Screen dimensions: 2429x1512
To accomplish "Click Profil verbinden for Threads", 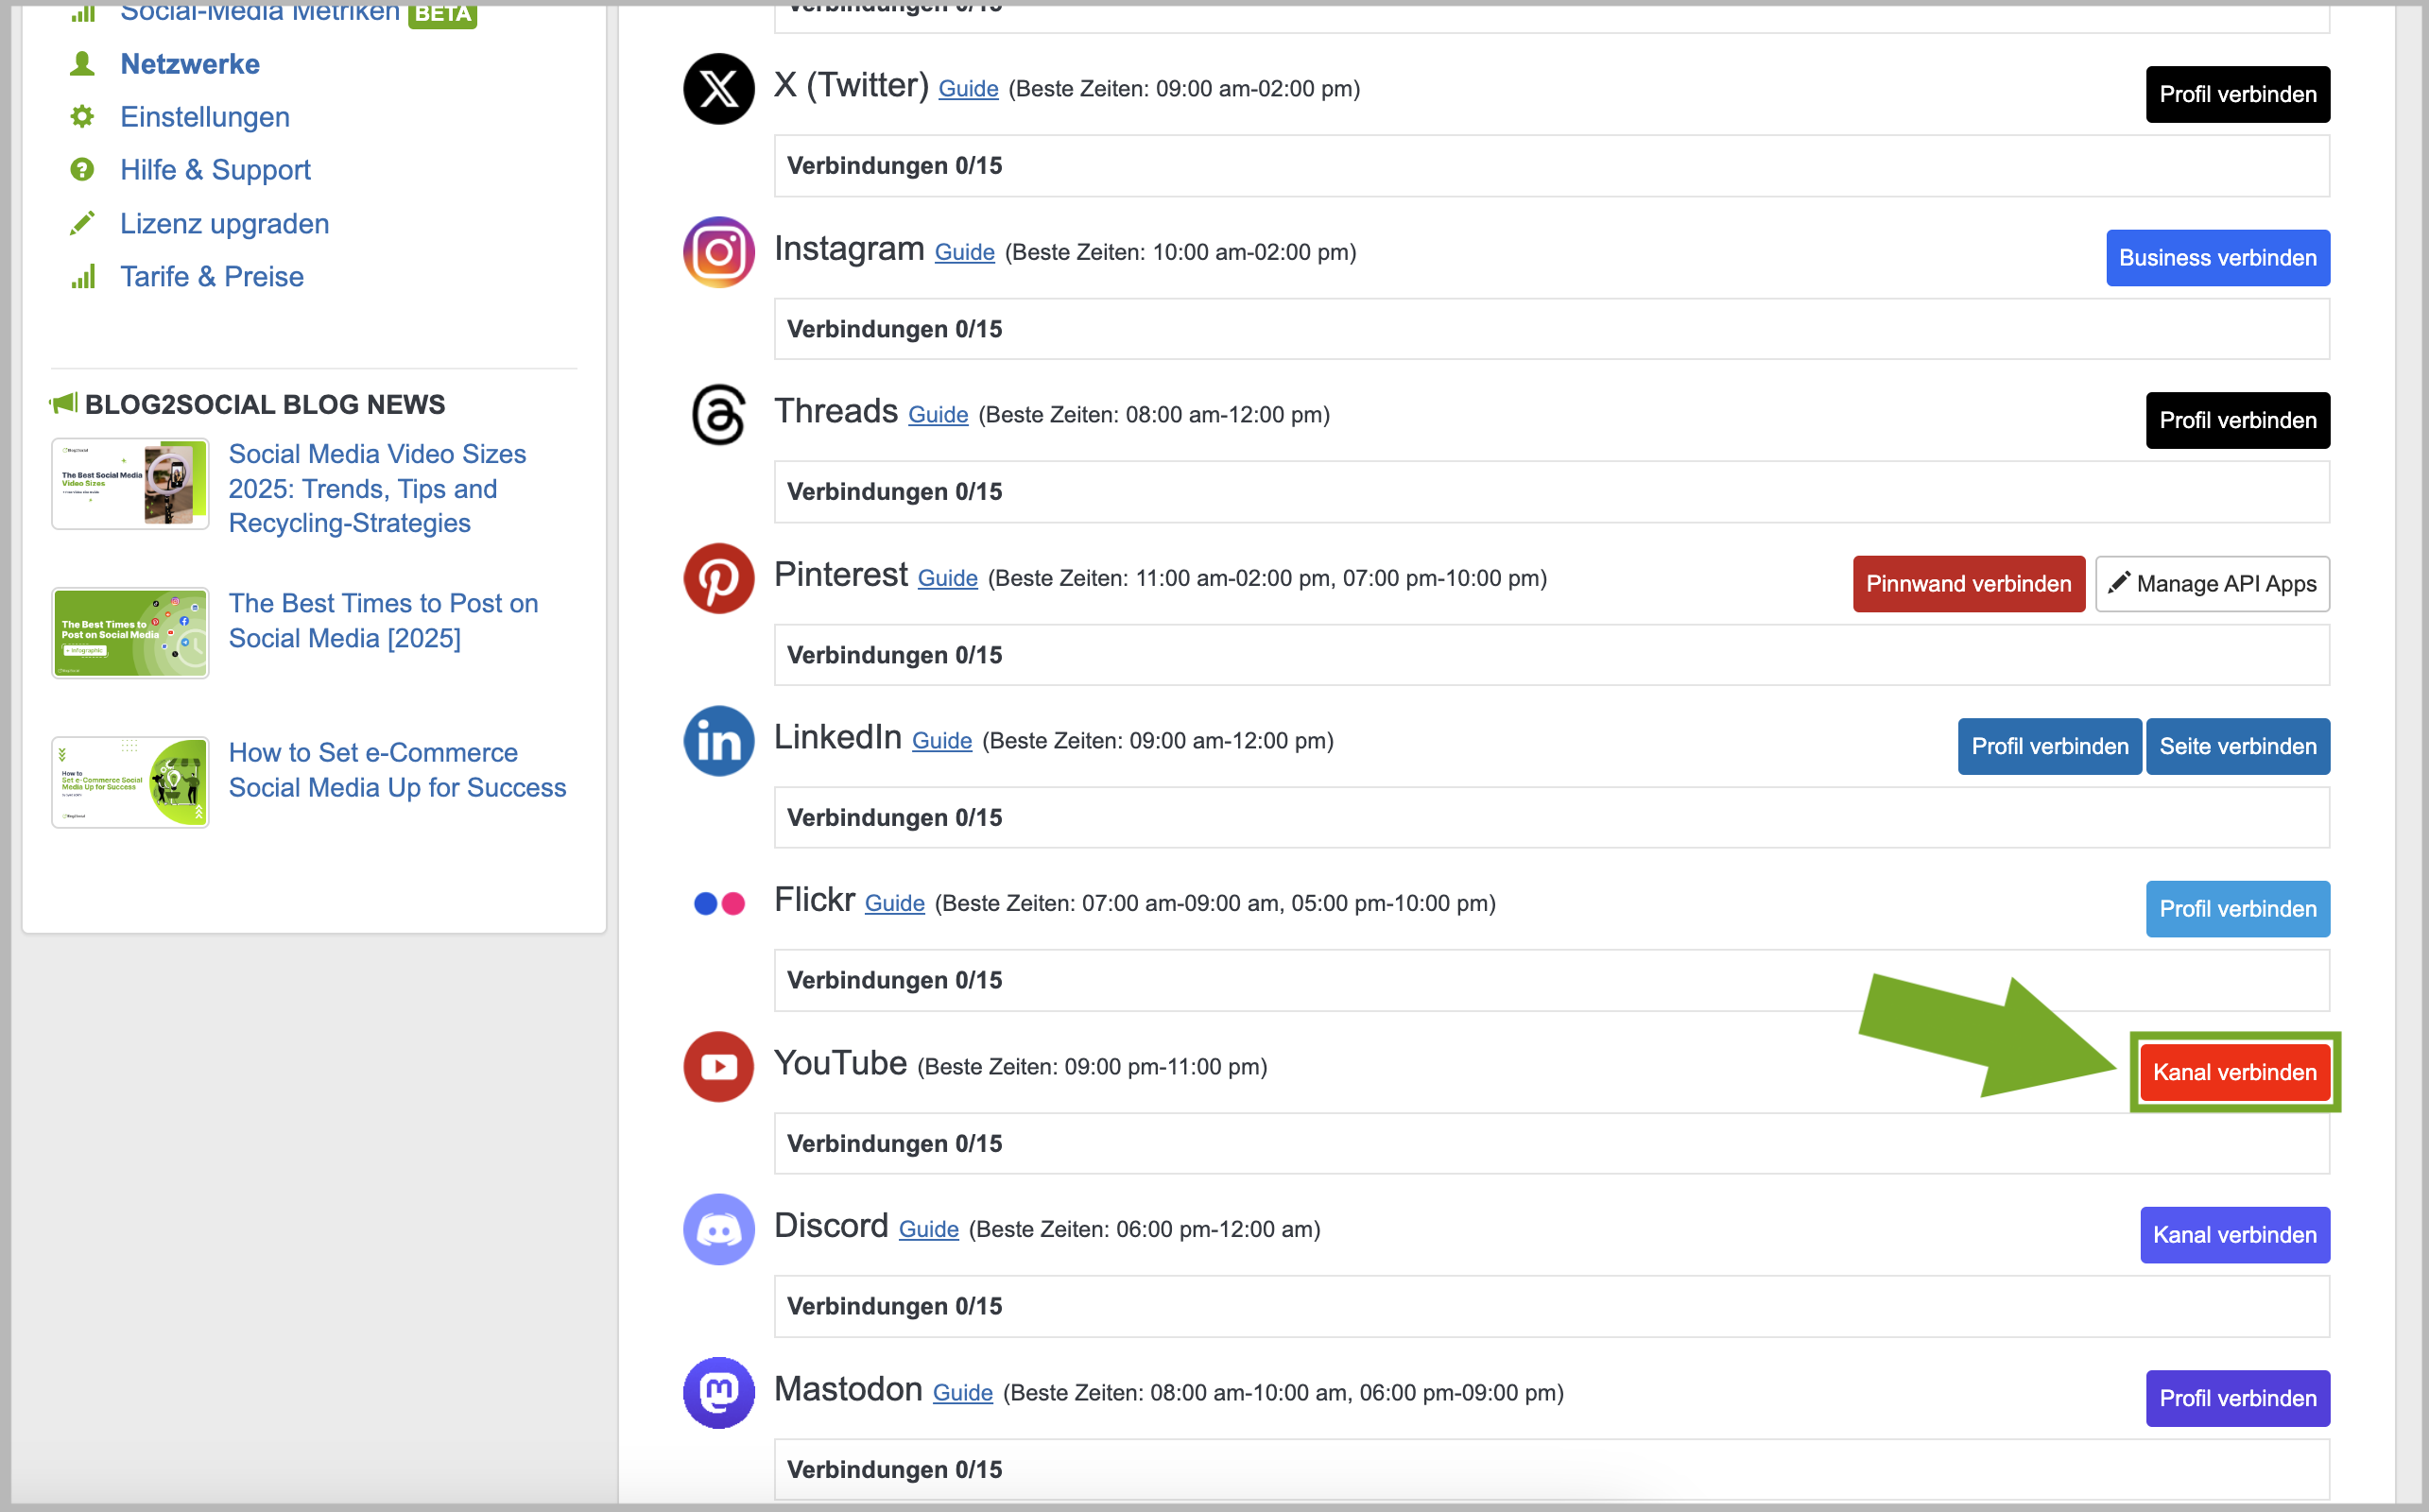I will 2237,420.
